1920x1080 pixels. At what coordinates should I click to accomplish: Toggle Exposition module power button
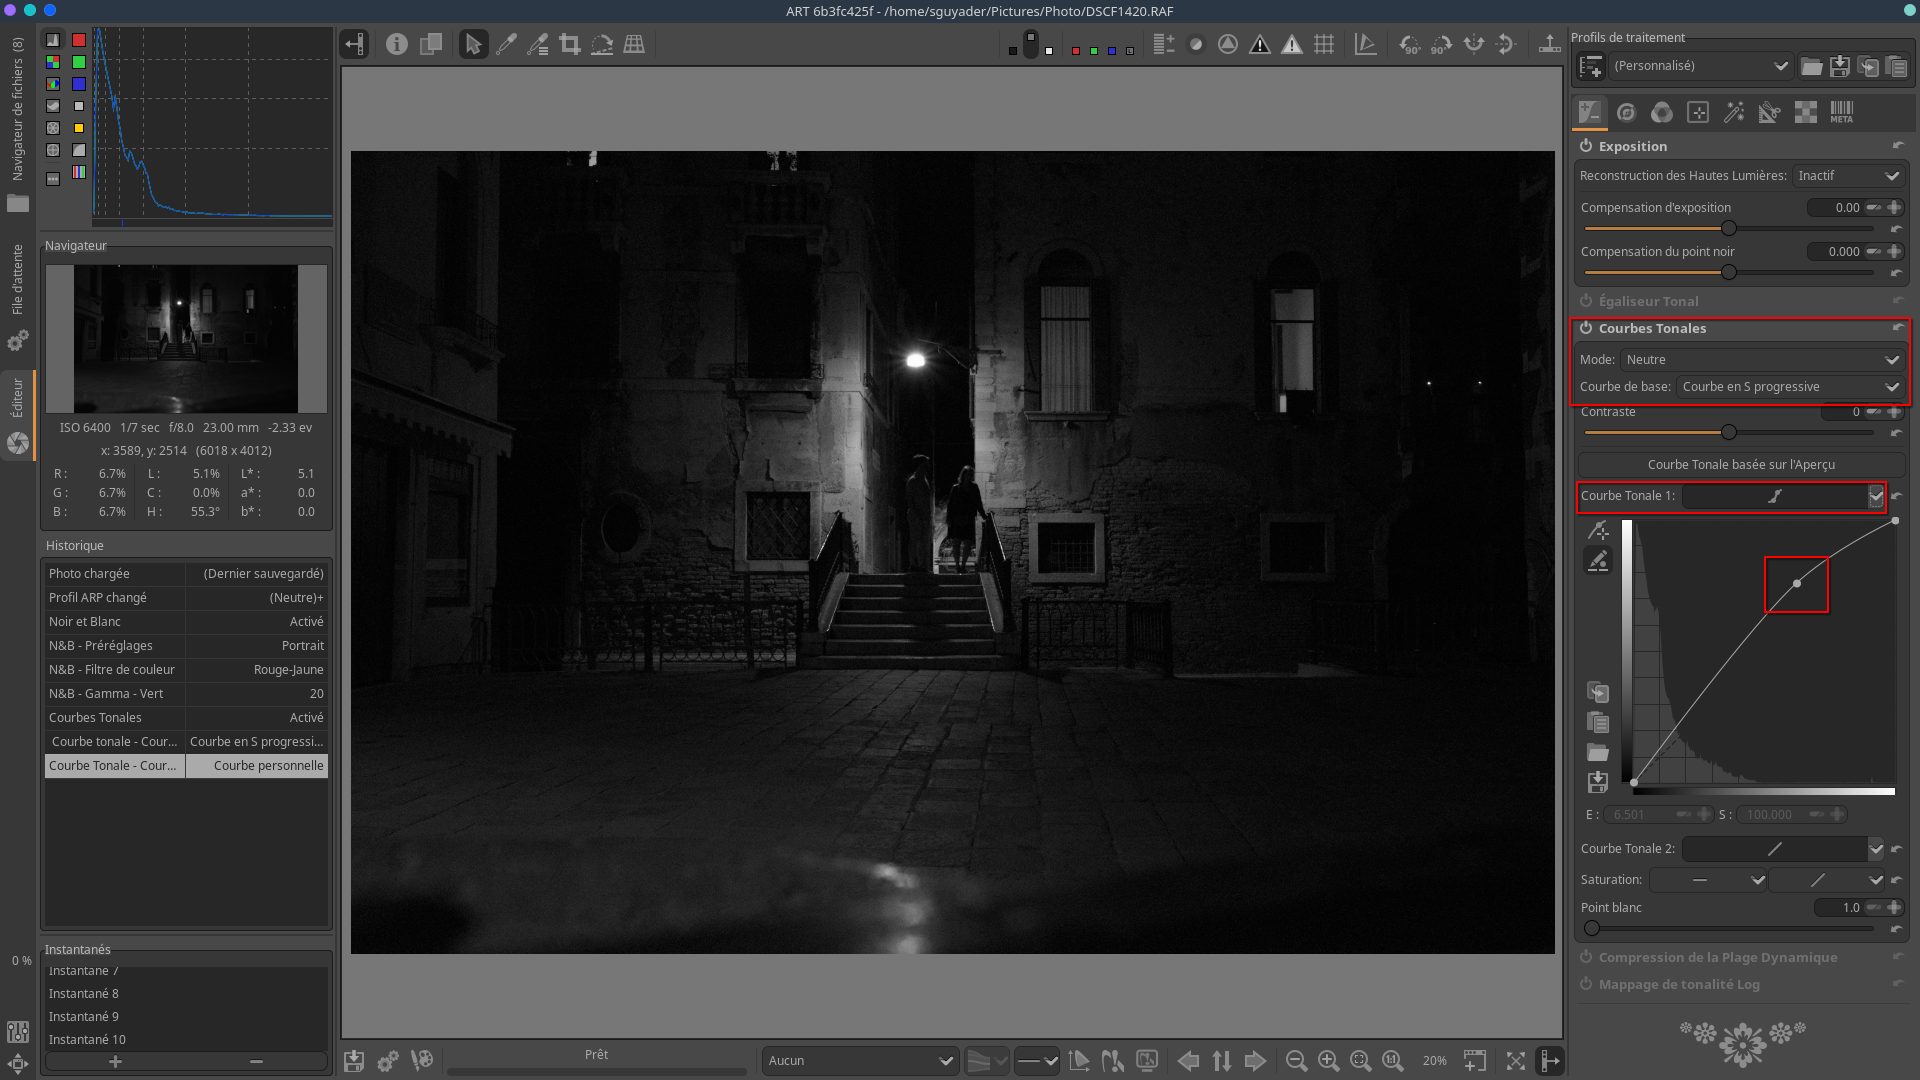tap(1586, 146)
